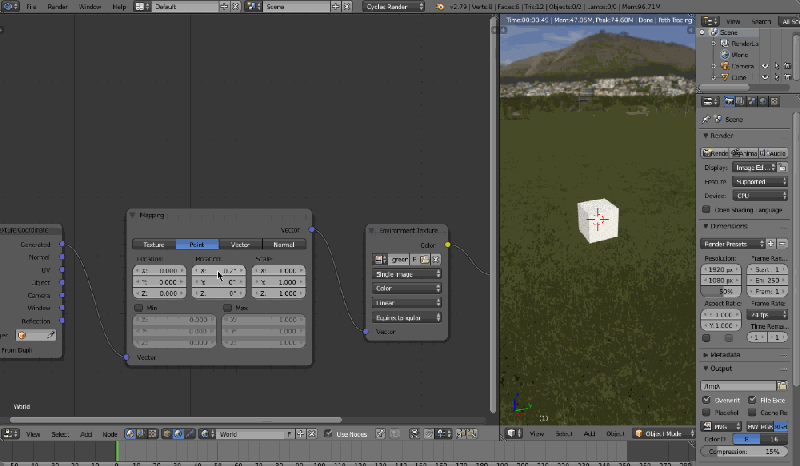Collapse the Mapping node triangle
Viewport: 800px width, 466px height.
pos(132,215)
